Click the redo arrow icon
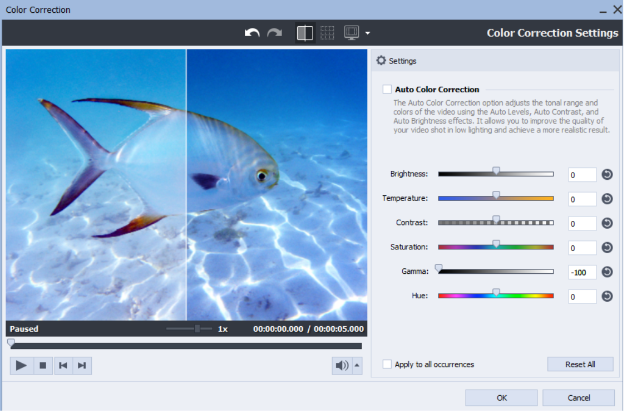Screen dimensions: 624x411 [274, 33]
